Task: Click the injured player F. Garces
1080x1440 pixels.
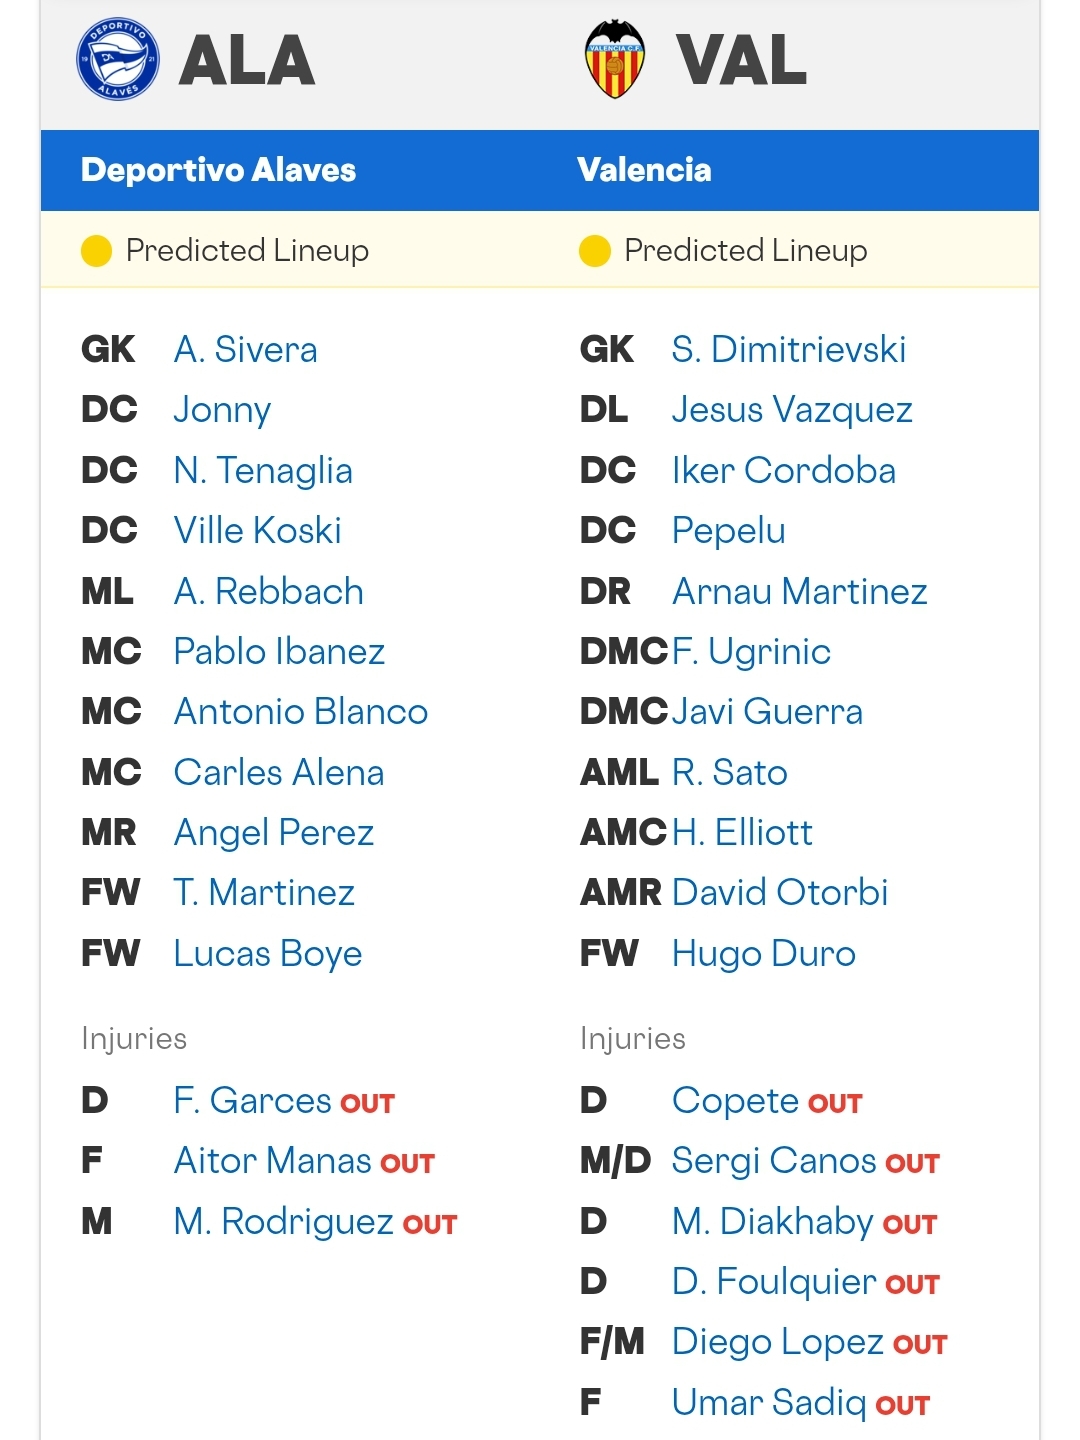Action: (x=252, y=1101)
